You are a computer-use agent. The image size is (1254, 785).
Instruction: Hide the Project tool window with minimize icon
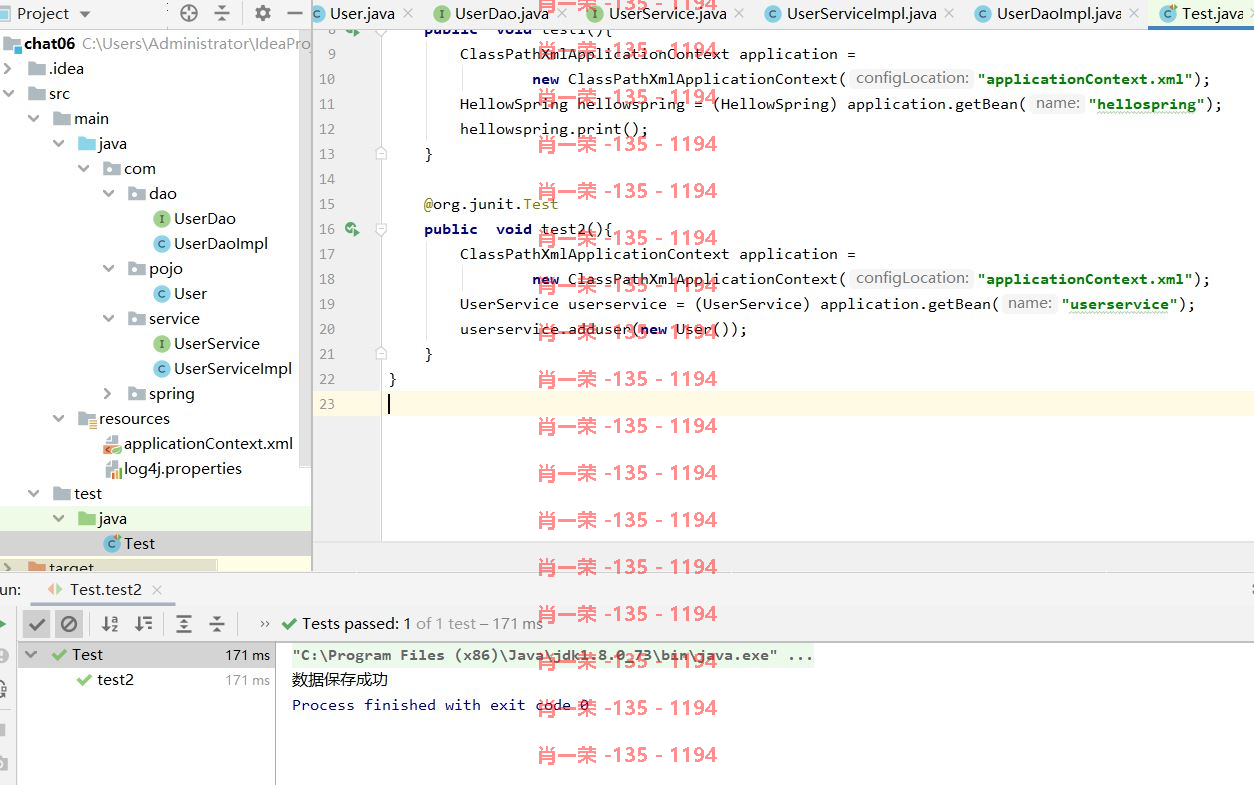click(x=294, y=13)
